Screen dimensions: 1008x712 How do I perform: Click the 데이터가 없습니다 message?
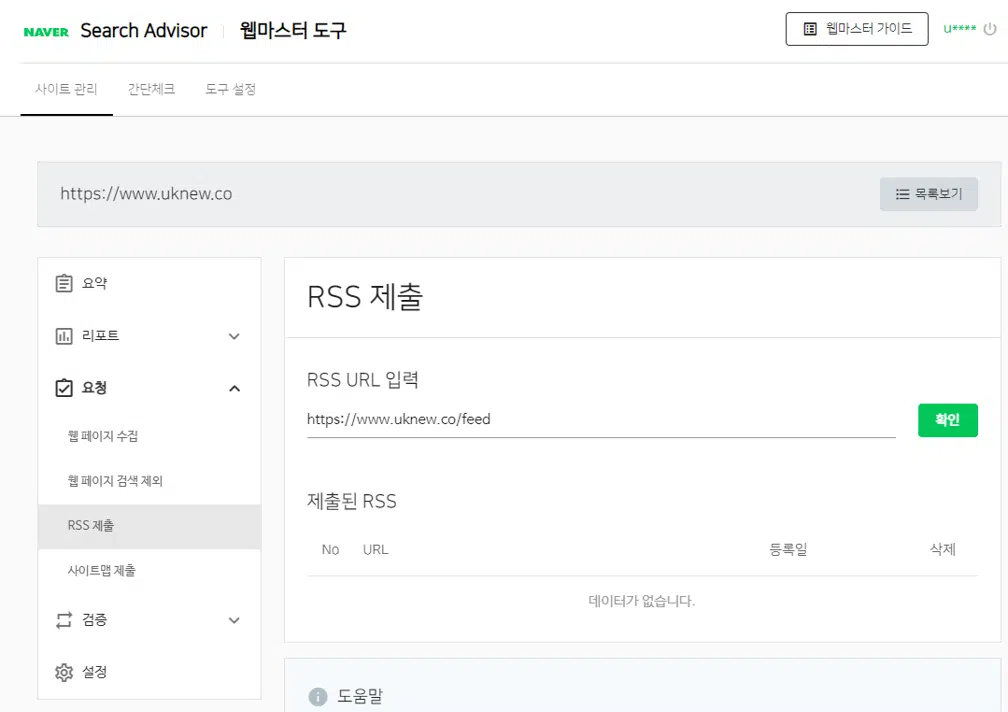coord(642,601)
